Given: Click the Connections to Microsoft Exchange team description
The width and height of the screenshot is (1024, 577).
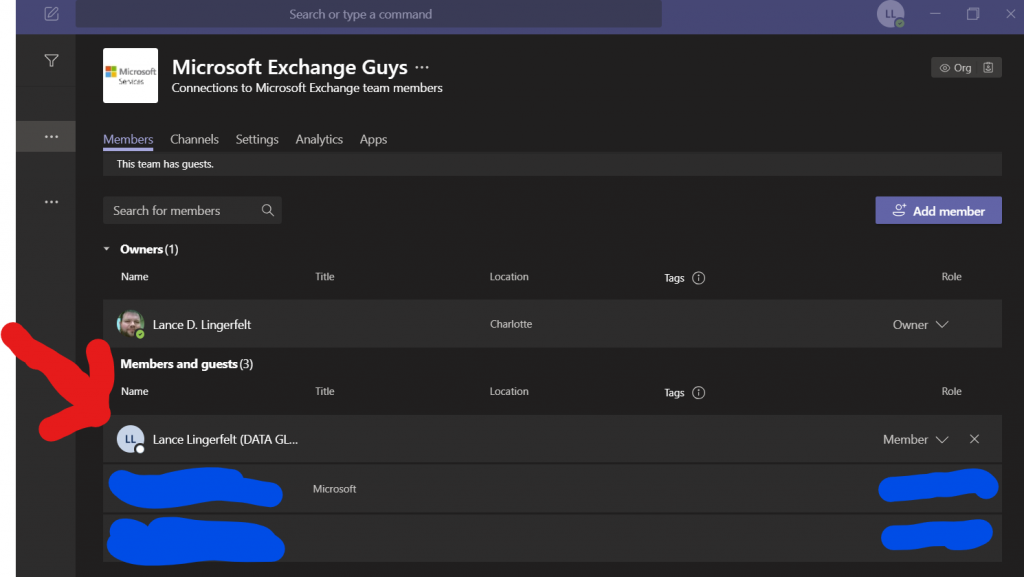Looking at the screenshot, I should (x=307, y=87).
